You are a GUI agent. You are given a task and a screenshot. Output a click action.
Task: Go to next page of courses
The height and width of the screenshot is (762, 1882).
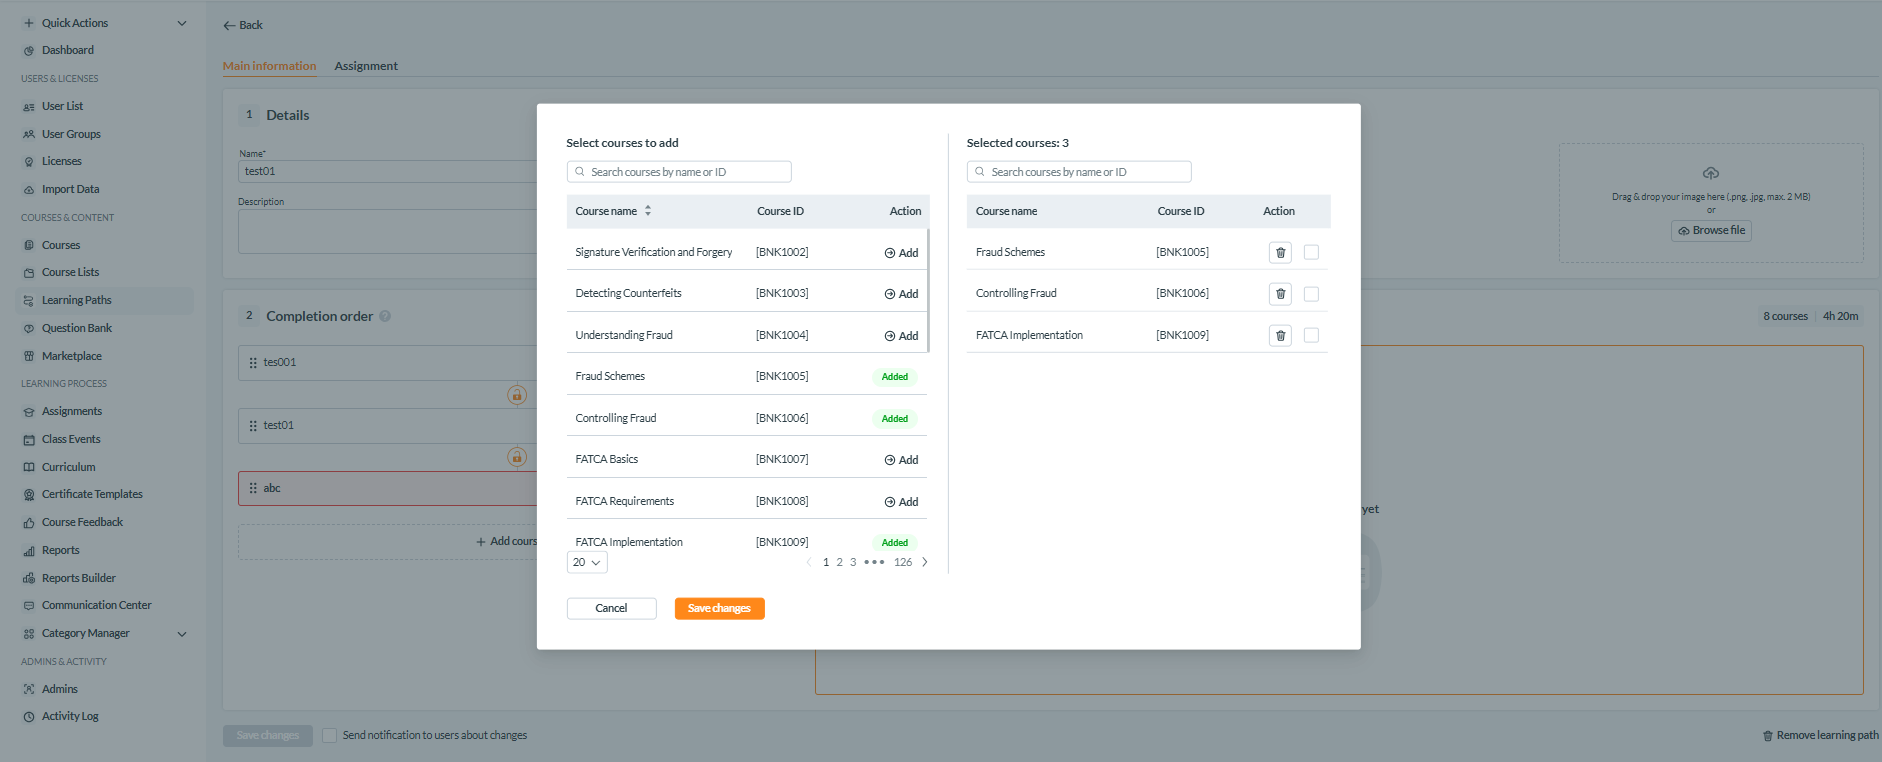point(924,562)
